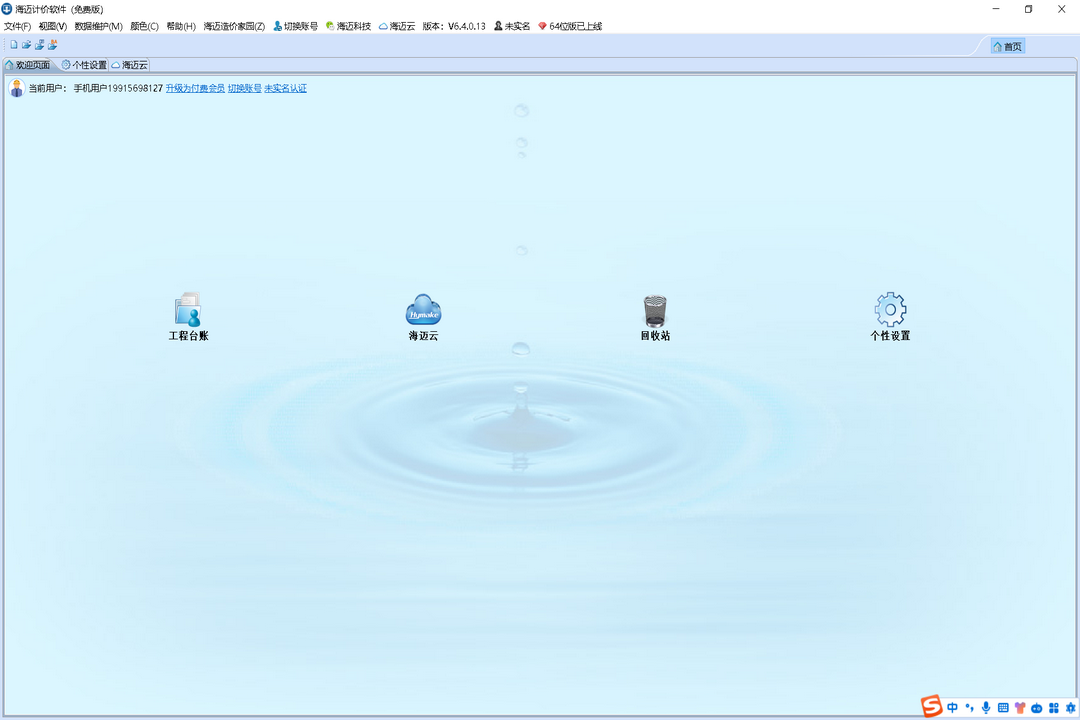Screen dimensions: 1080x720
Task: Open the 文件(F) menu
Action: click(x=17, y=26)
